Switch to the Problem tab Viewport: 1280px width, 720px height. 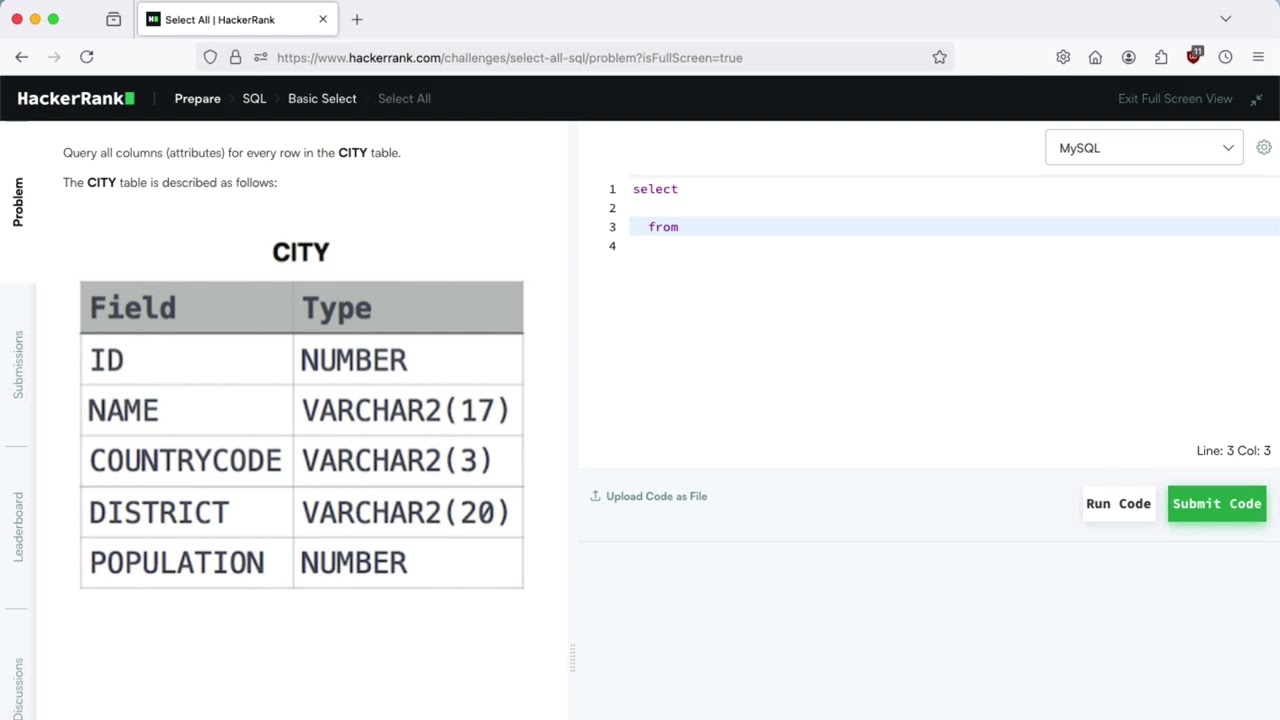(x=18, y=202)
